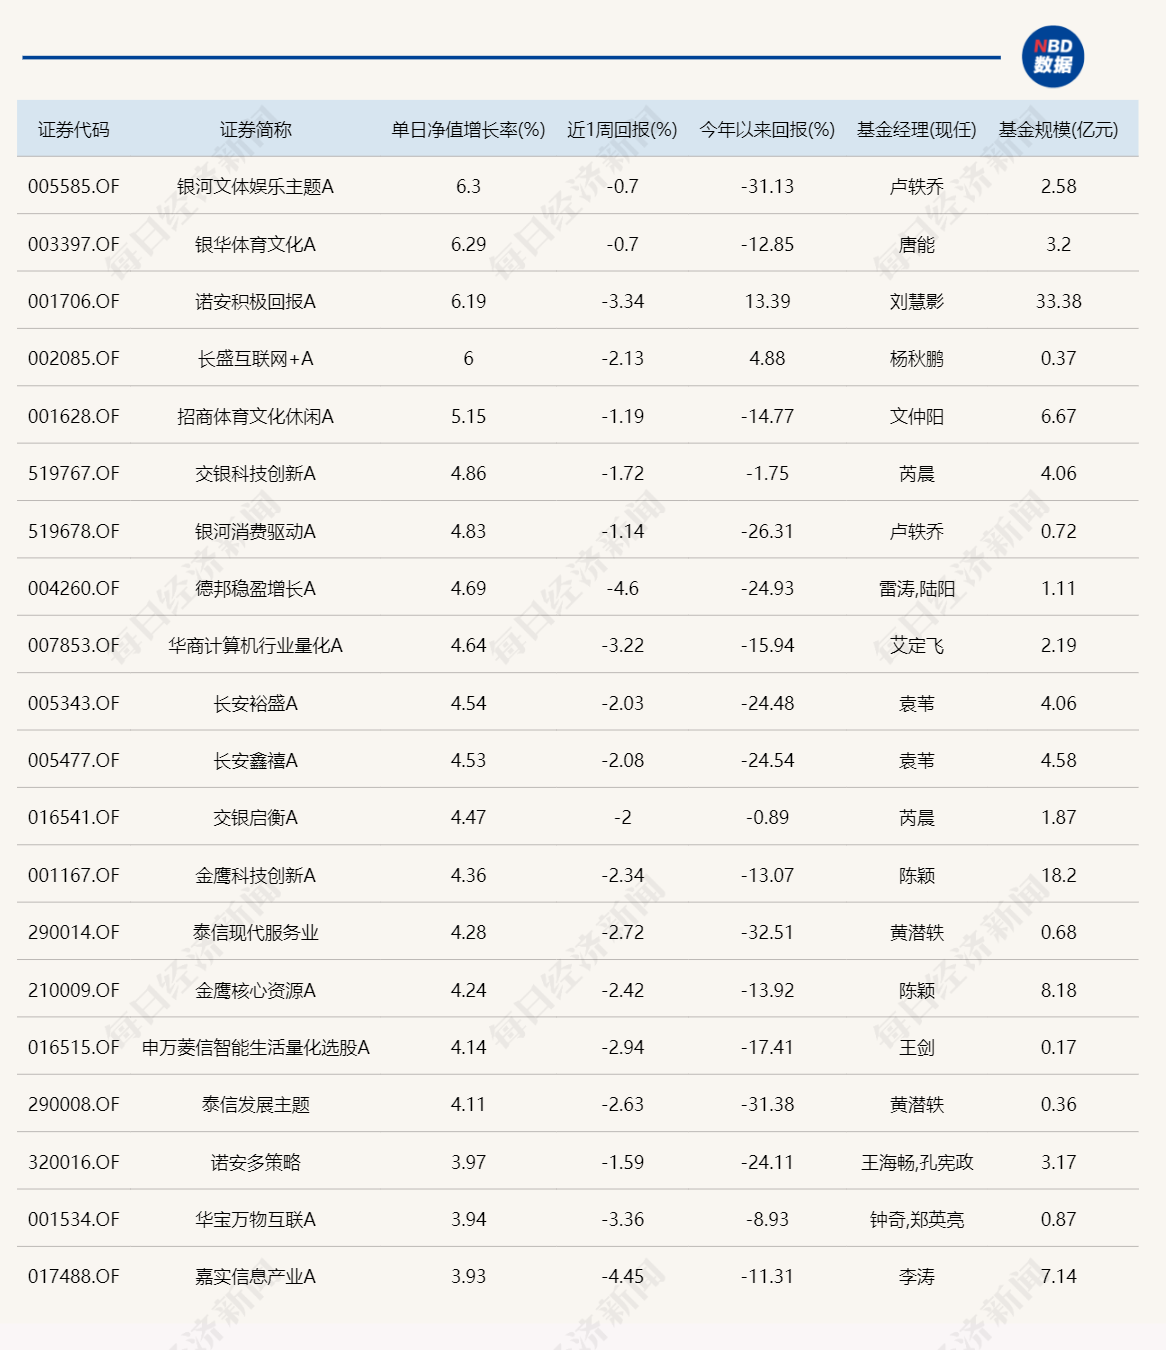This screenshot has width=1166, height=1350.
Task: Select the 证券代码 column header
Action: coord(74,130)
